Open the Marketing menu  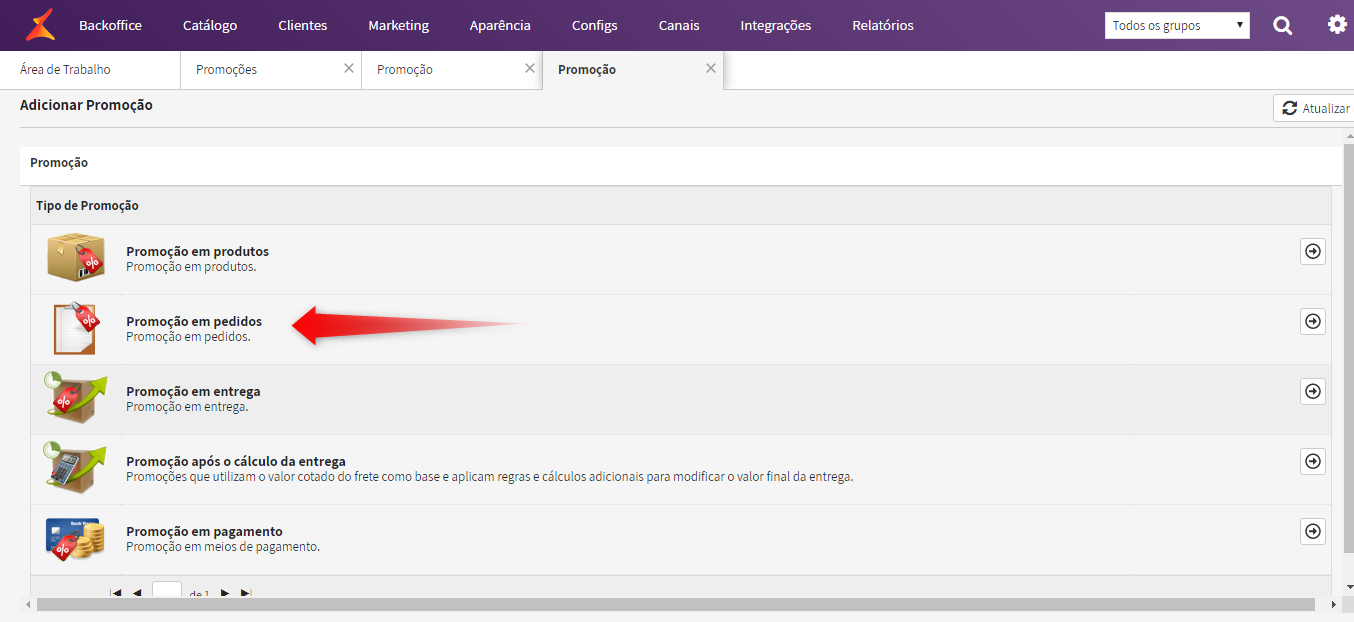click(398, 25)
